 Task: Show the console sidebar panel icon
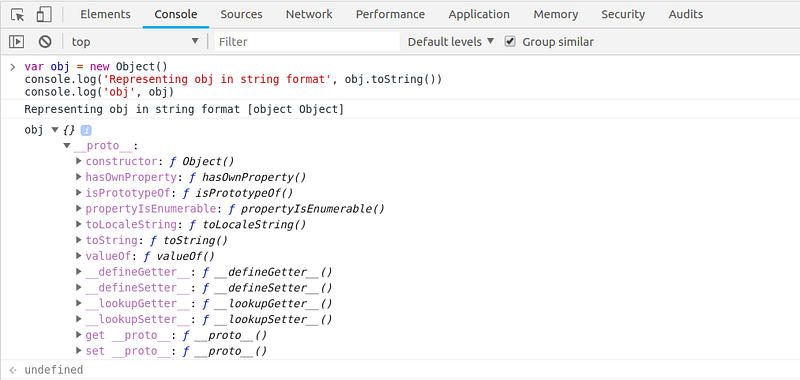pos(17,42)
